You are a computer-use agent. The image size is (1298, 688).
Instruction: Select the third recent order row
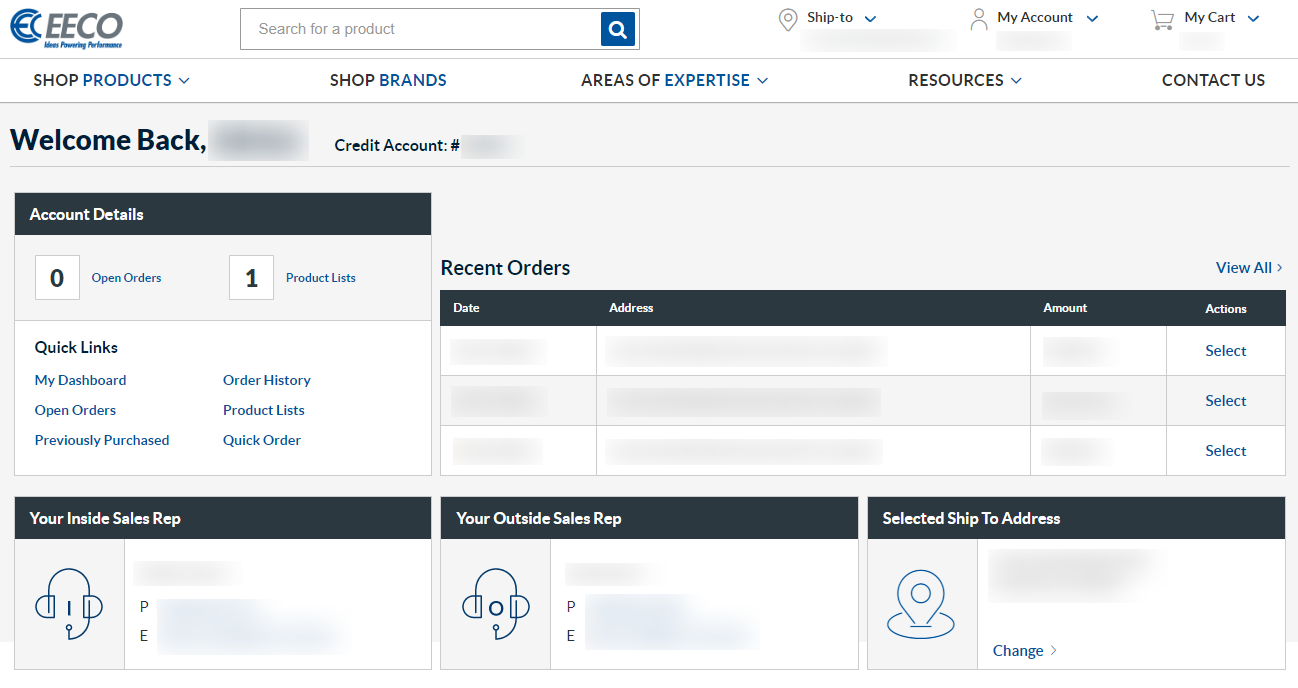click(x=1226, y=451)
